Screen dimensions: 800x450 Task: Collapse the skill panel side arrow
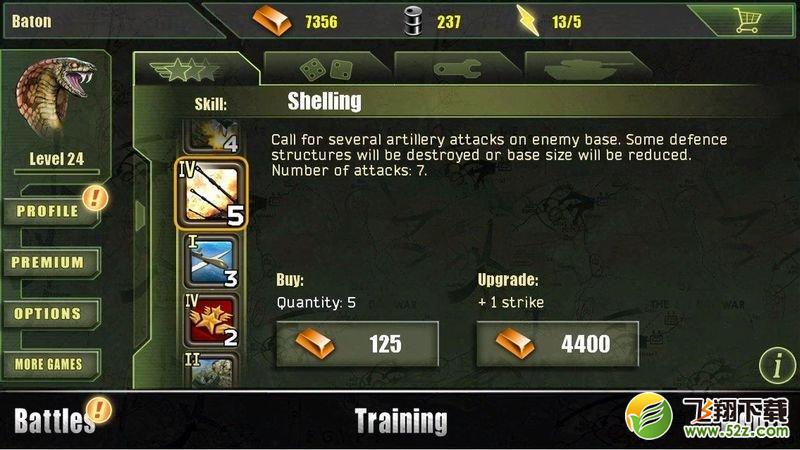pyautogui.click(x=140, y=215)
